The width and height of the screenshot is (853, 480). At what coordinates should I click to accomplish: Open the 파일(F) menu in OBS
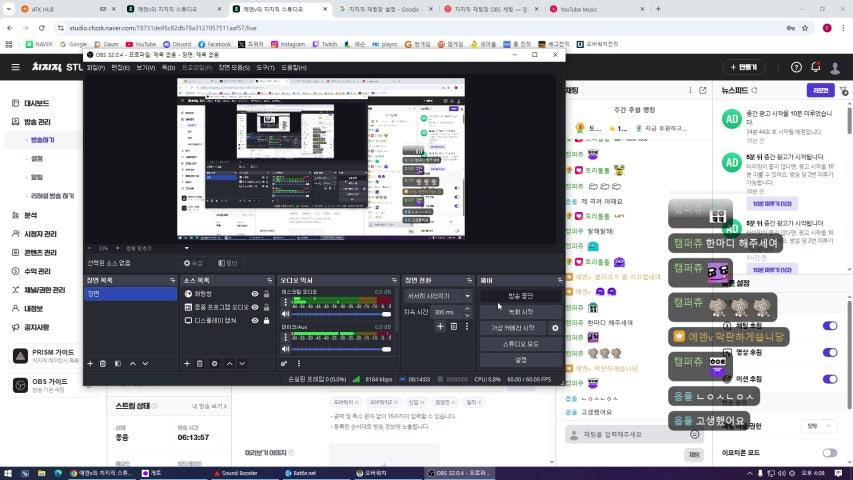[95, 67]
